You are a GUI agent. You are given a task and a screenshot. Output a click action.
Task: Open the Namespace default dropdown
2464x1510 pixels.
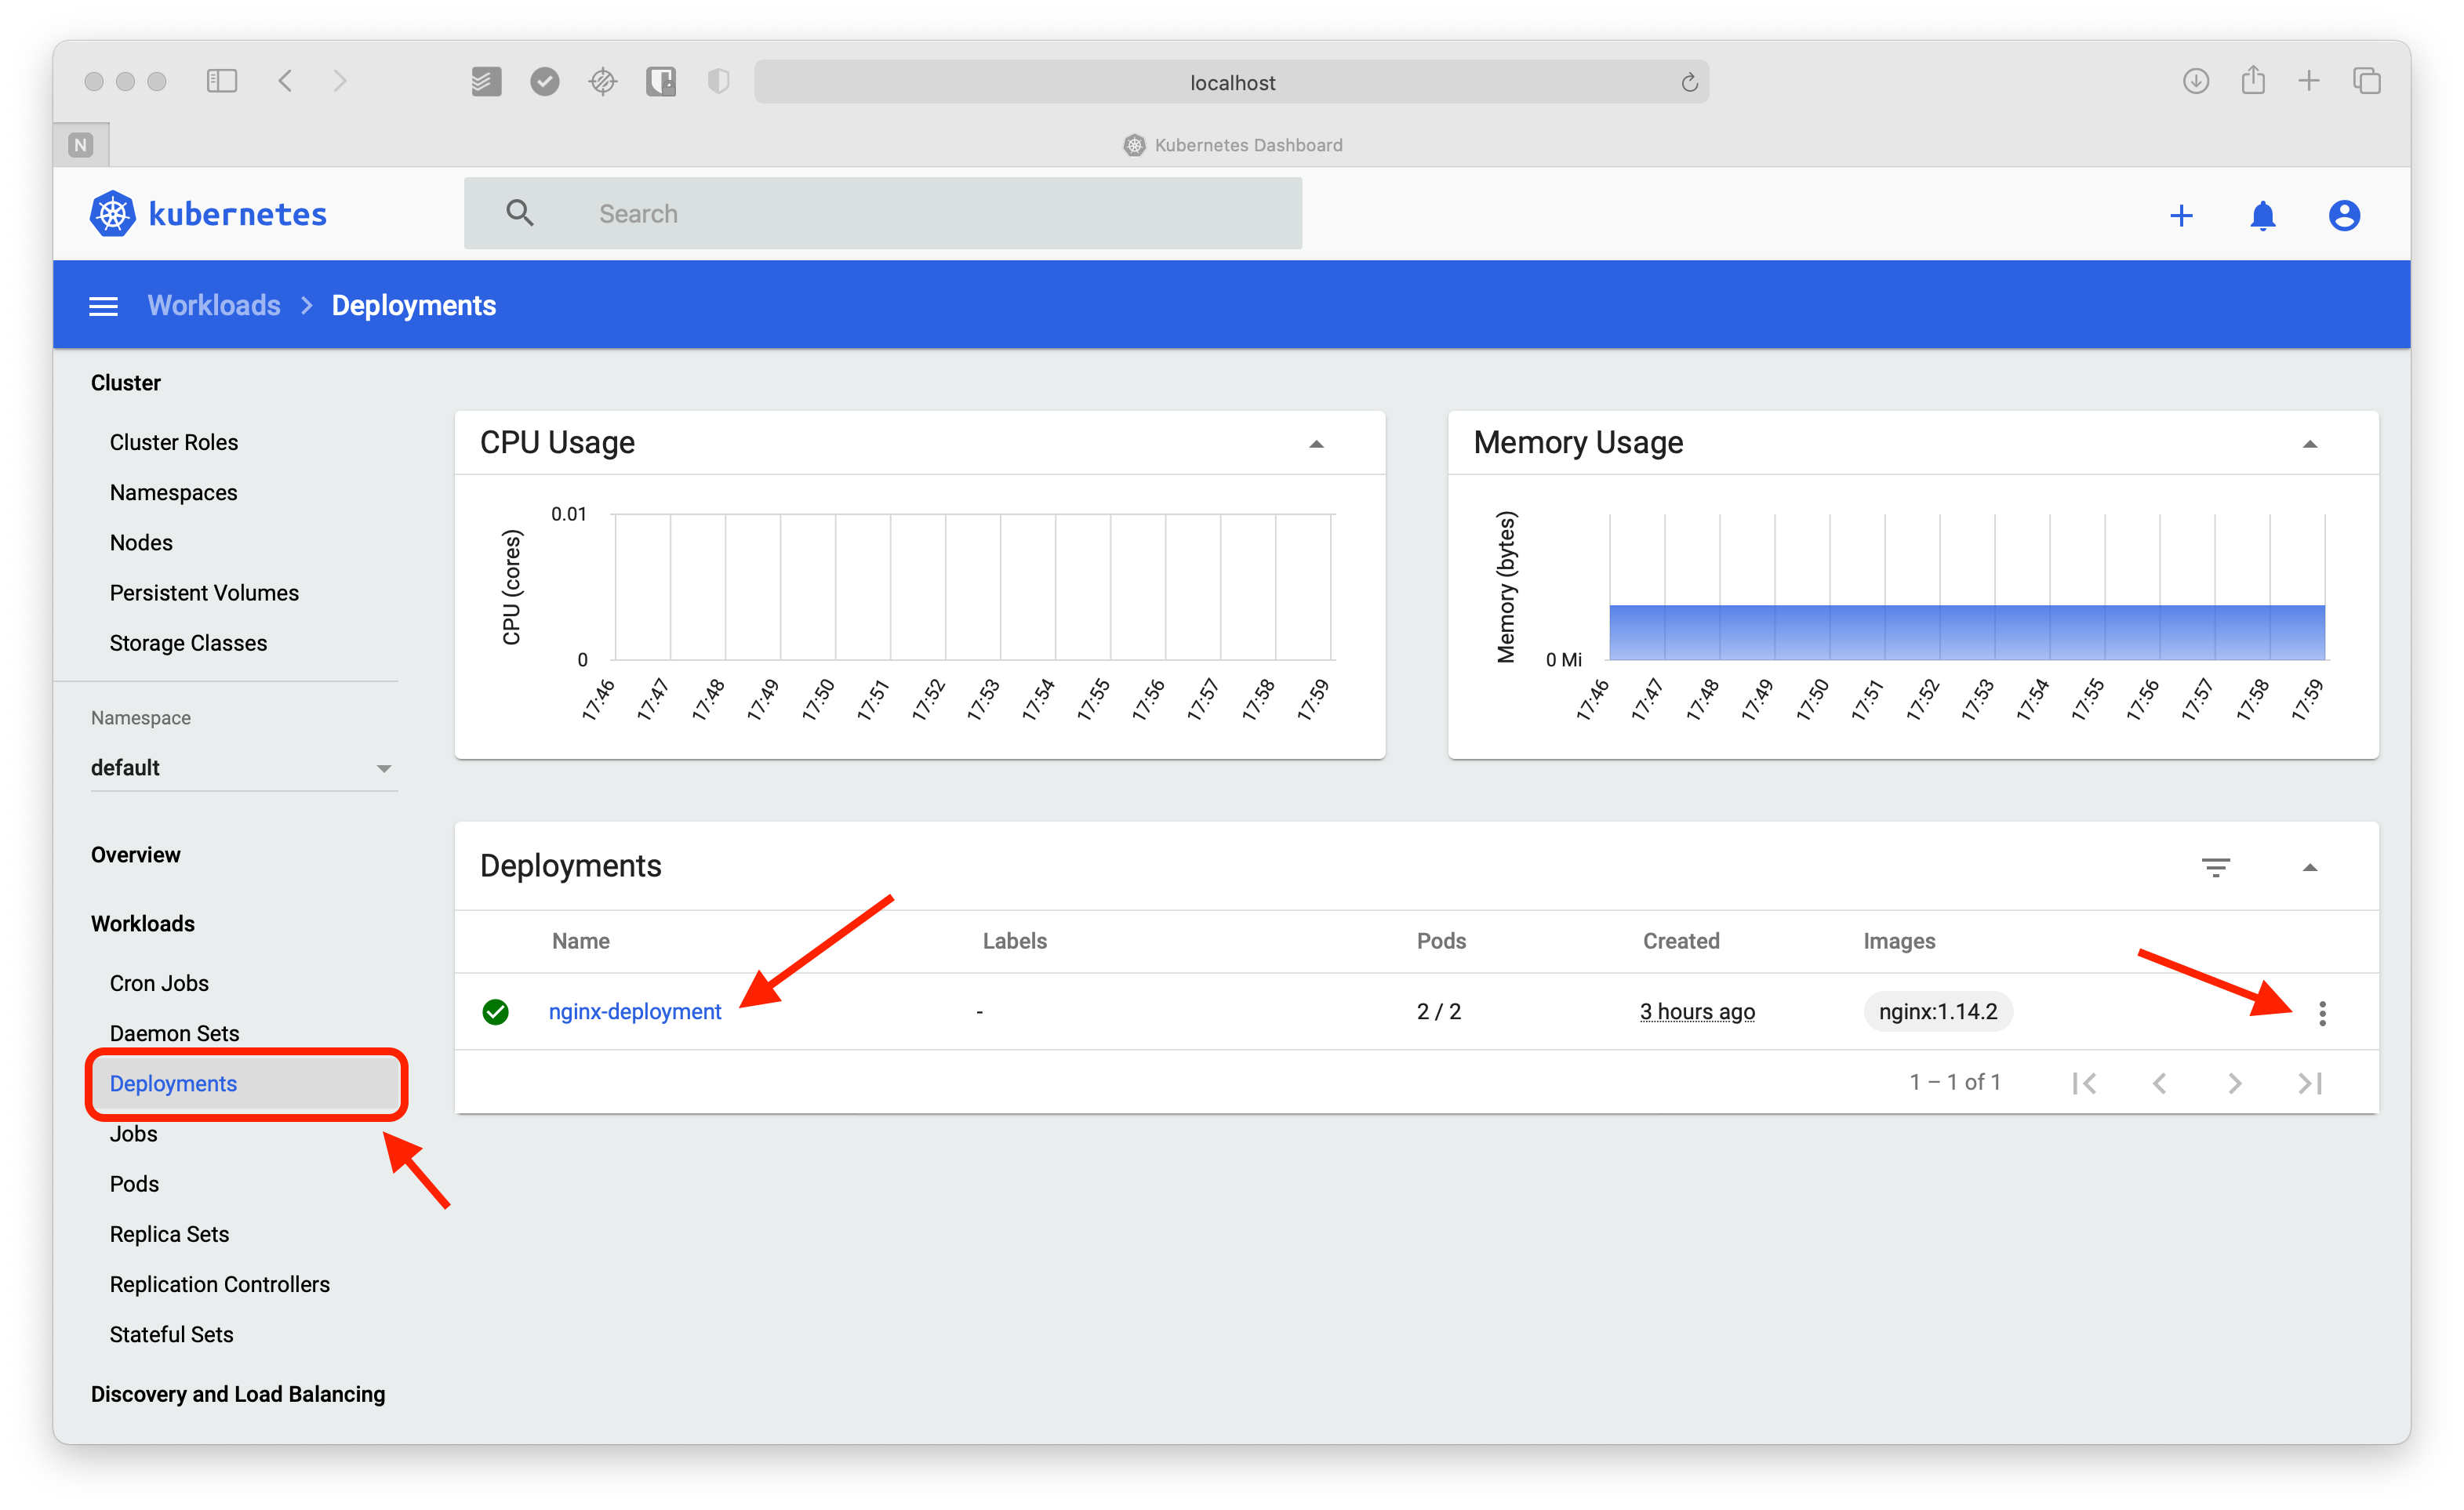click(x=243, y=768)
